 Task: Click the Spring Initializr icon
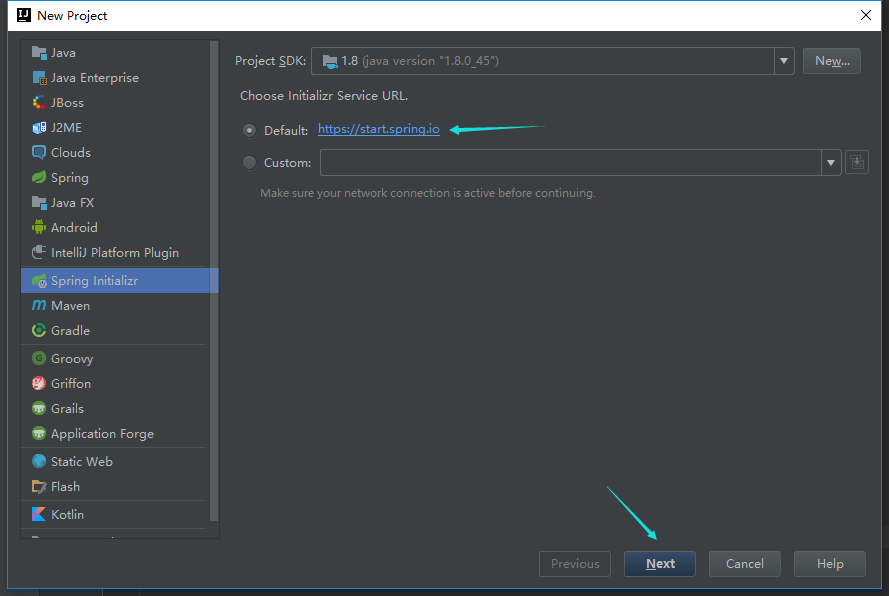[39, 281]
